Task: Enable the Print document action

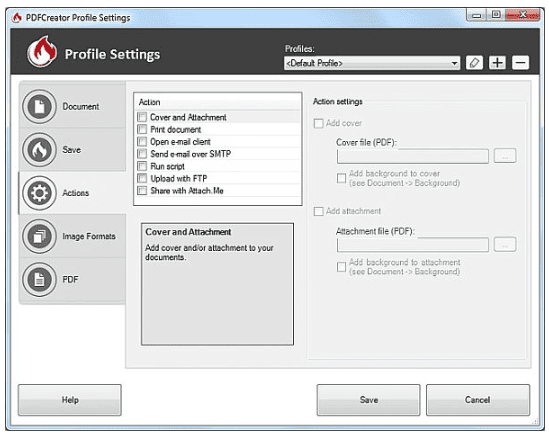Action: pyautogui.click(x=142, y=129)
